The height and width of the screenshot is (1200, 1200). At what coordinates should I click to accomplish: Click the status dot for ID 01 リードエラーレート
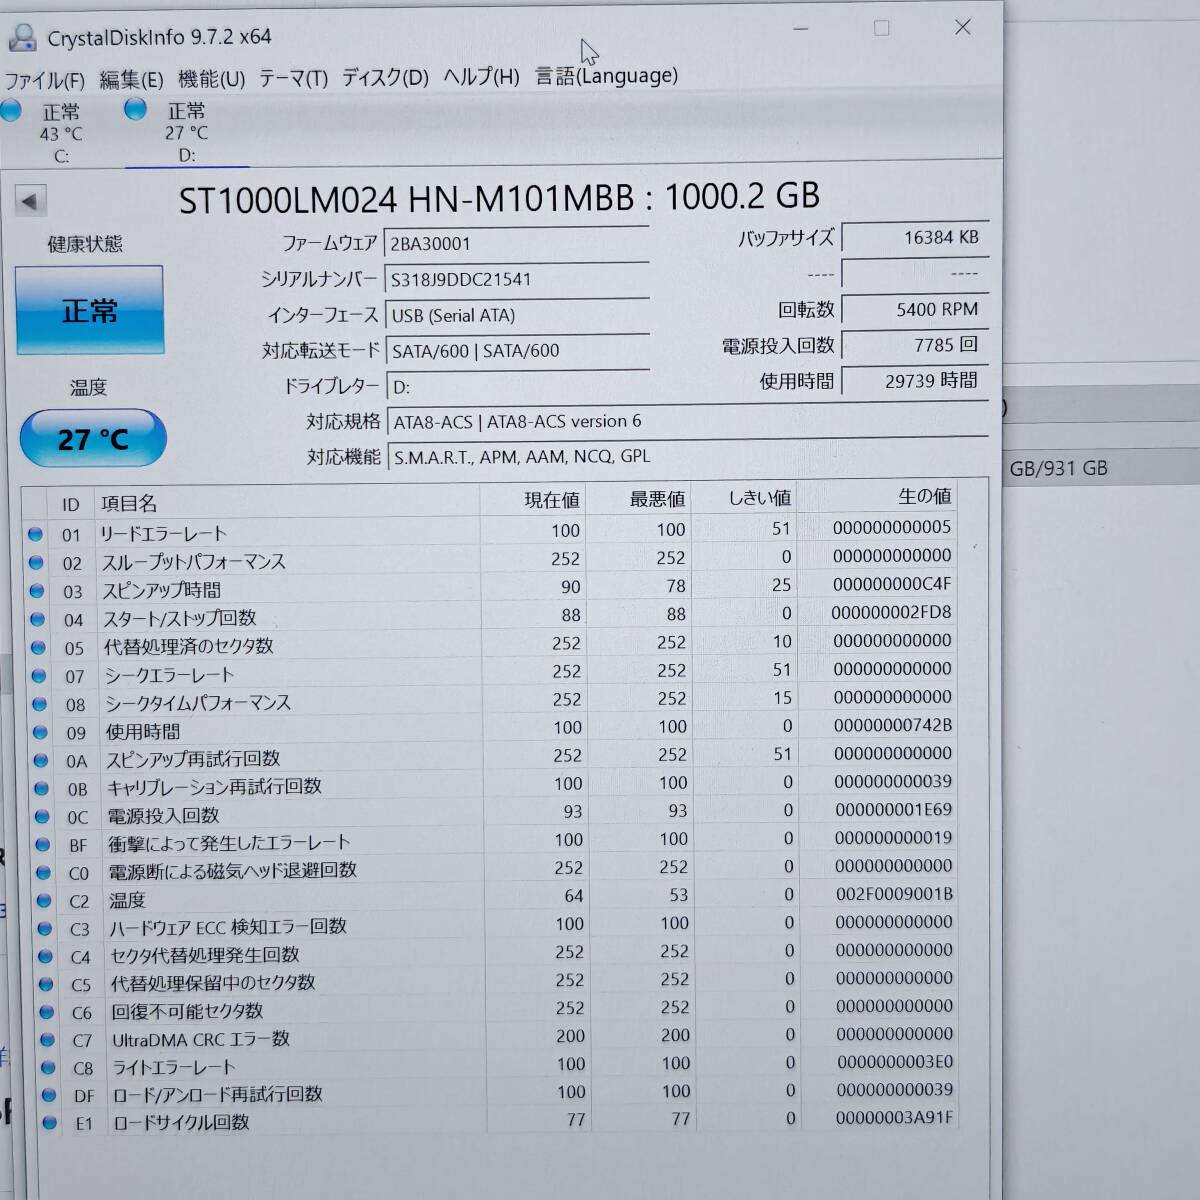click(35, 535)
